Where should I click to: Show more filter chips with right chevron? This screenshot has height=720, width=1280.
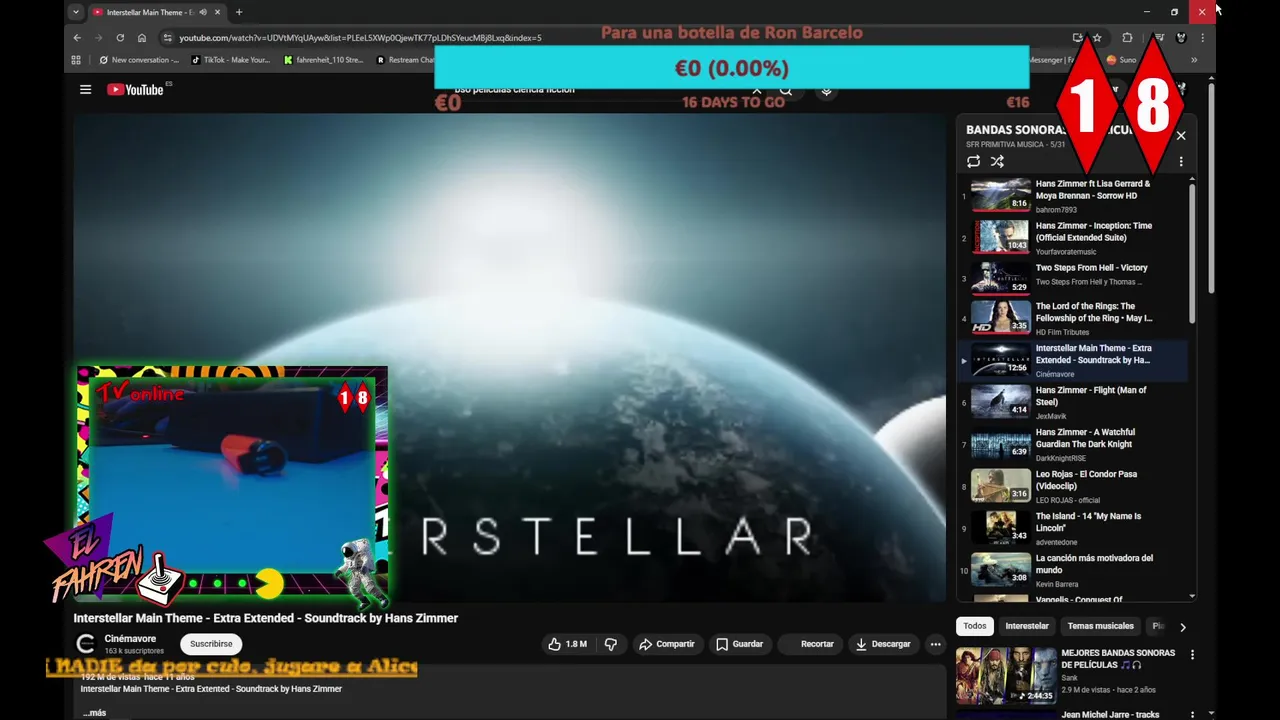click(1182, 627)
